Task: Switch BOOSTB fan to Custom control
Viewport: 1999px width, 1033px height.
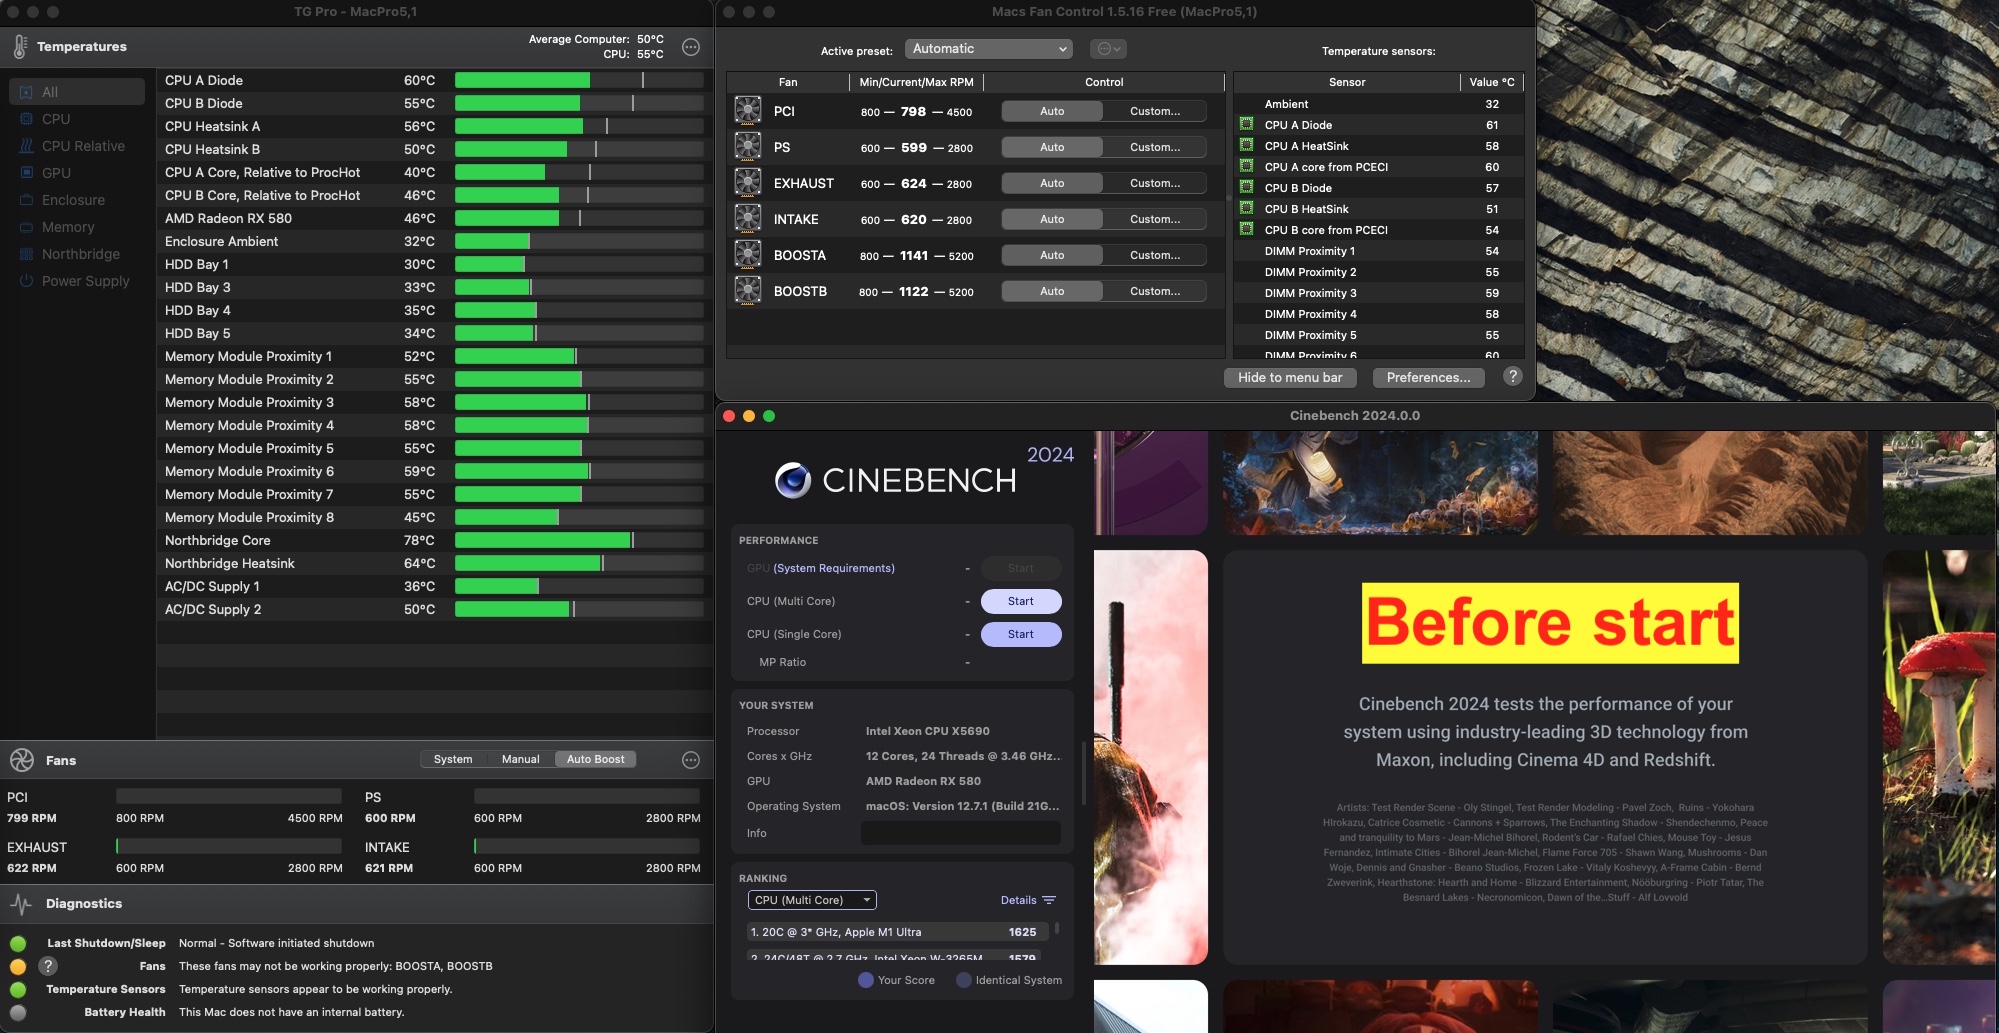Action: [1155, 291]
